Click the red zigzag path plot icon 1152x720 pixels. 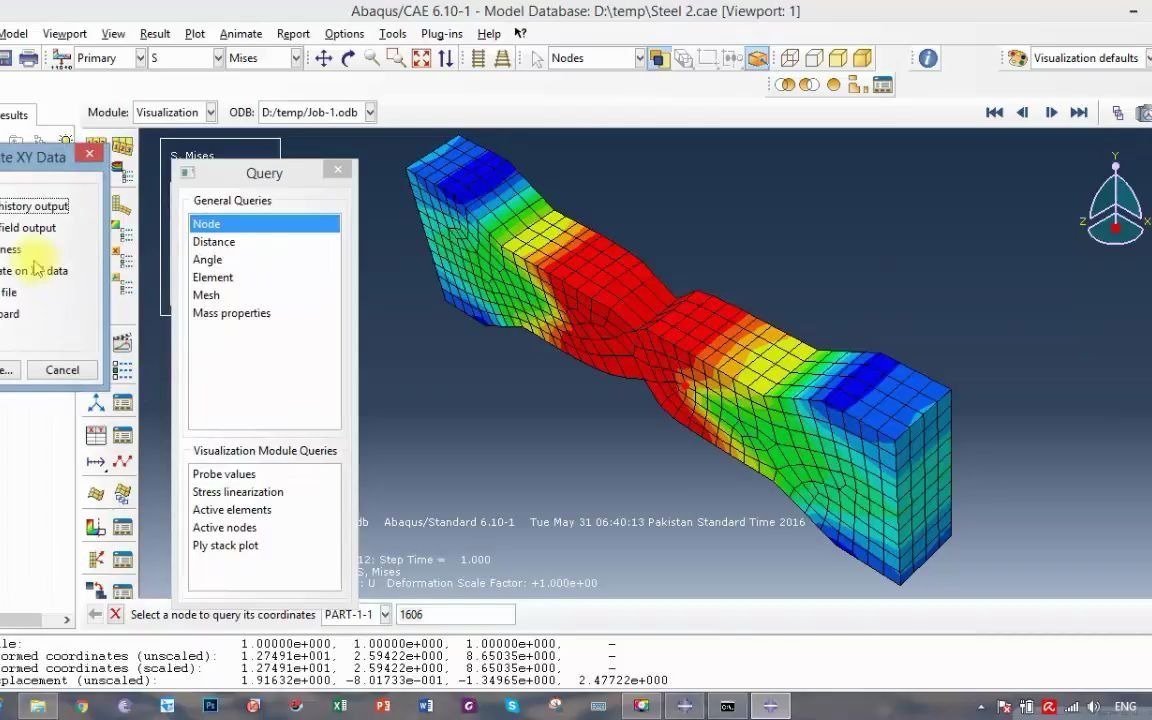122,461
